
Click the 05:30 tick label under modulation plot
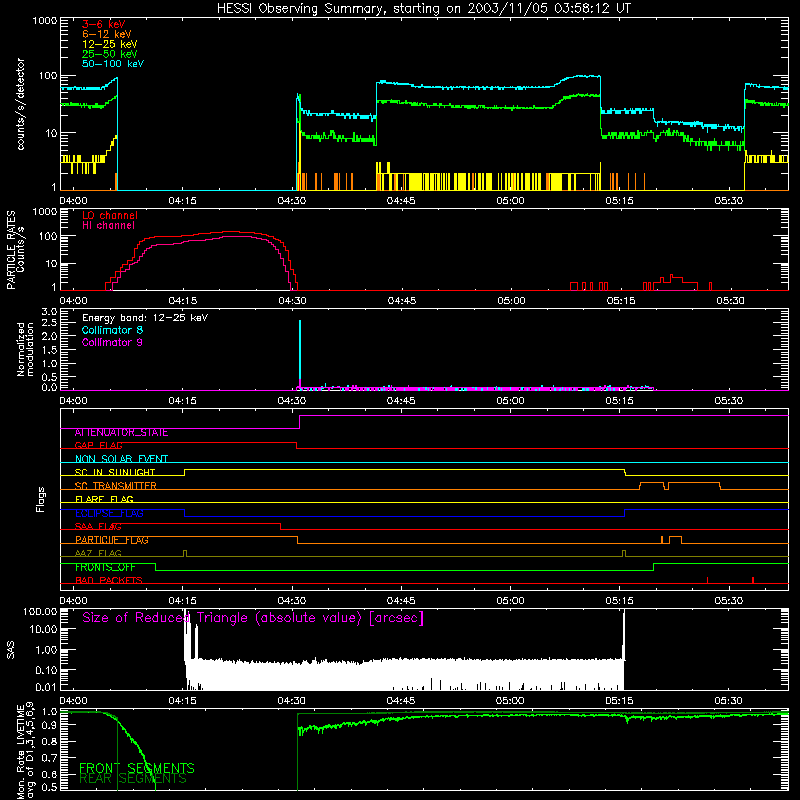[729, 401]
